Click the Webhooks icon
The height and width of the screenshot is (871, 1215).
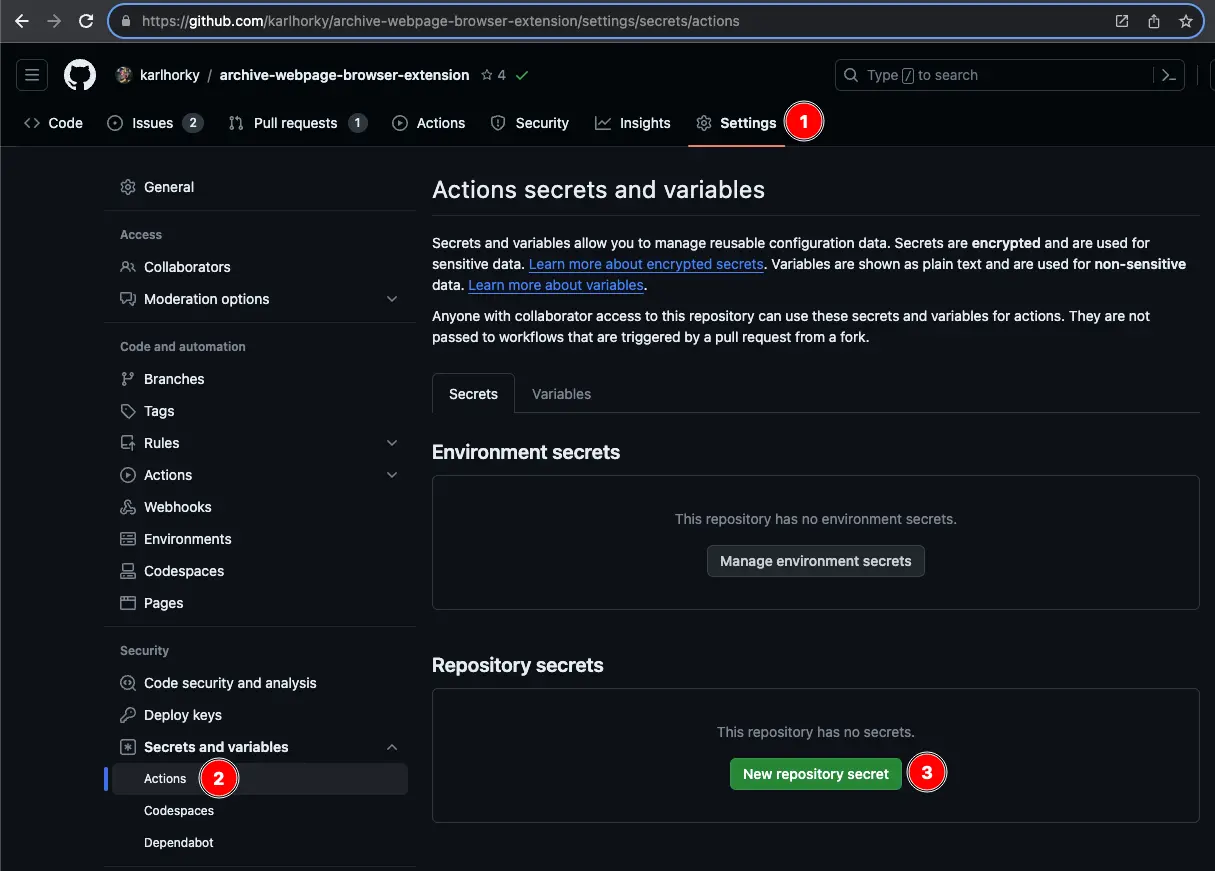(128, 507)
